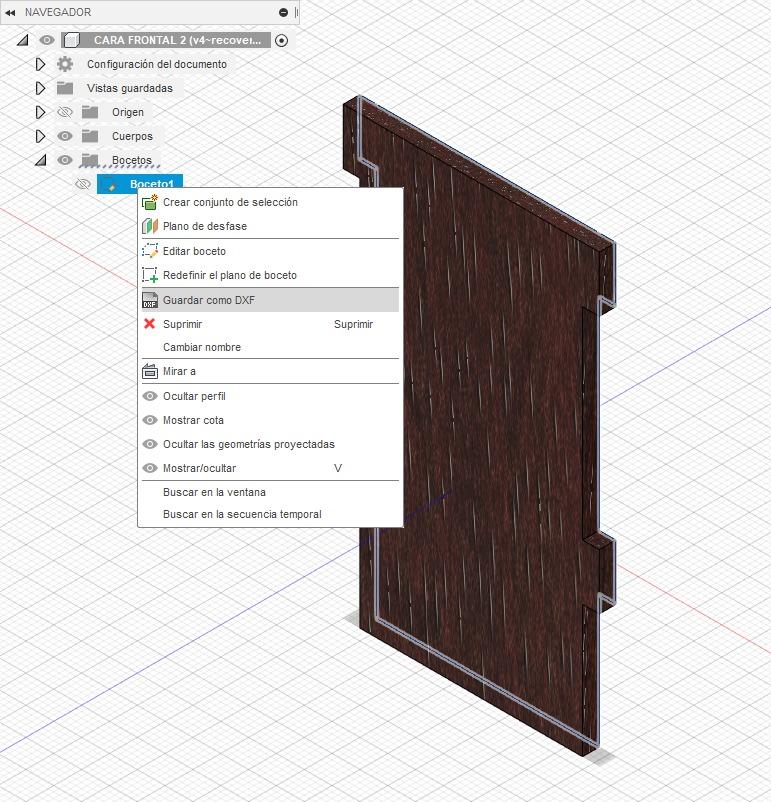Click the Editar boceto pencil icon
The width and height of the screenshot is (771, 802).
point(150,251)
